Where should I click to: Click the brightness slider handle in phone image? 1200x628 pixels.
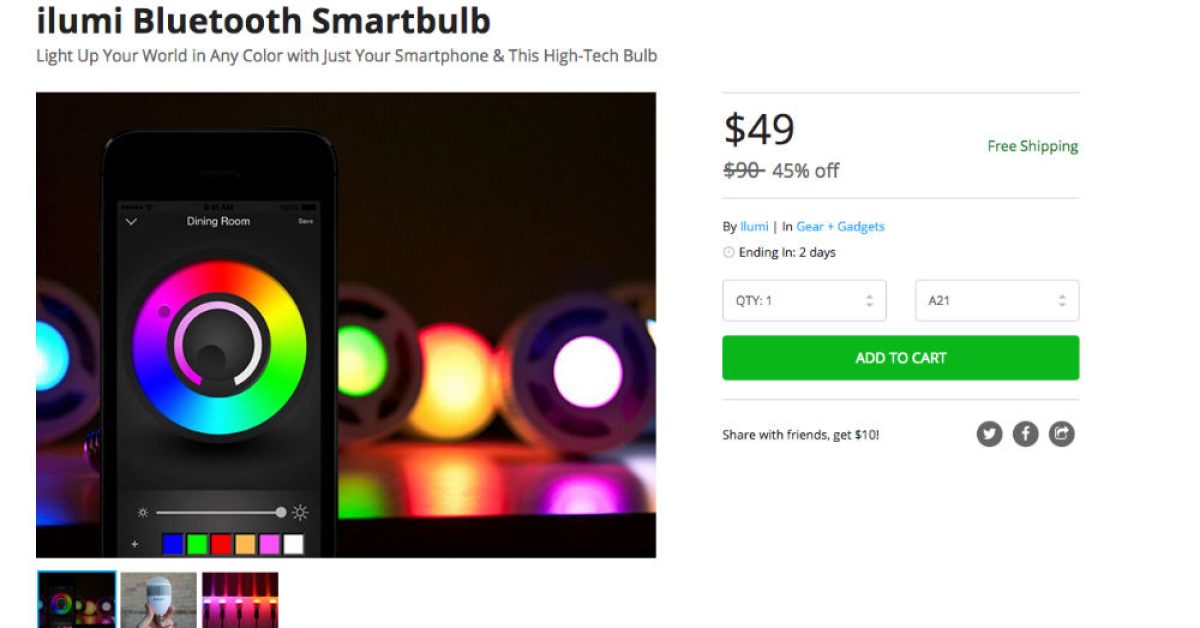pyautogui.click(x=281, y=512)
